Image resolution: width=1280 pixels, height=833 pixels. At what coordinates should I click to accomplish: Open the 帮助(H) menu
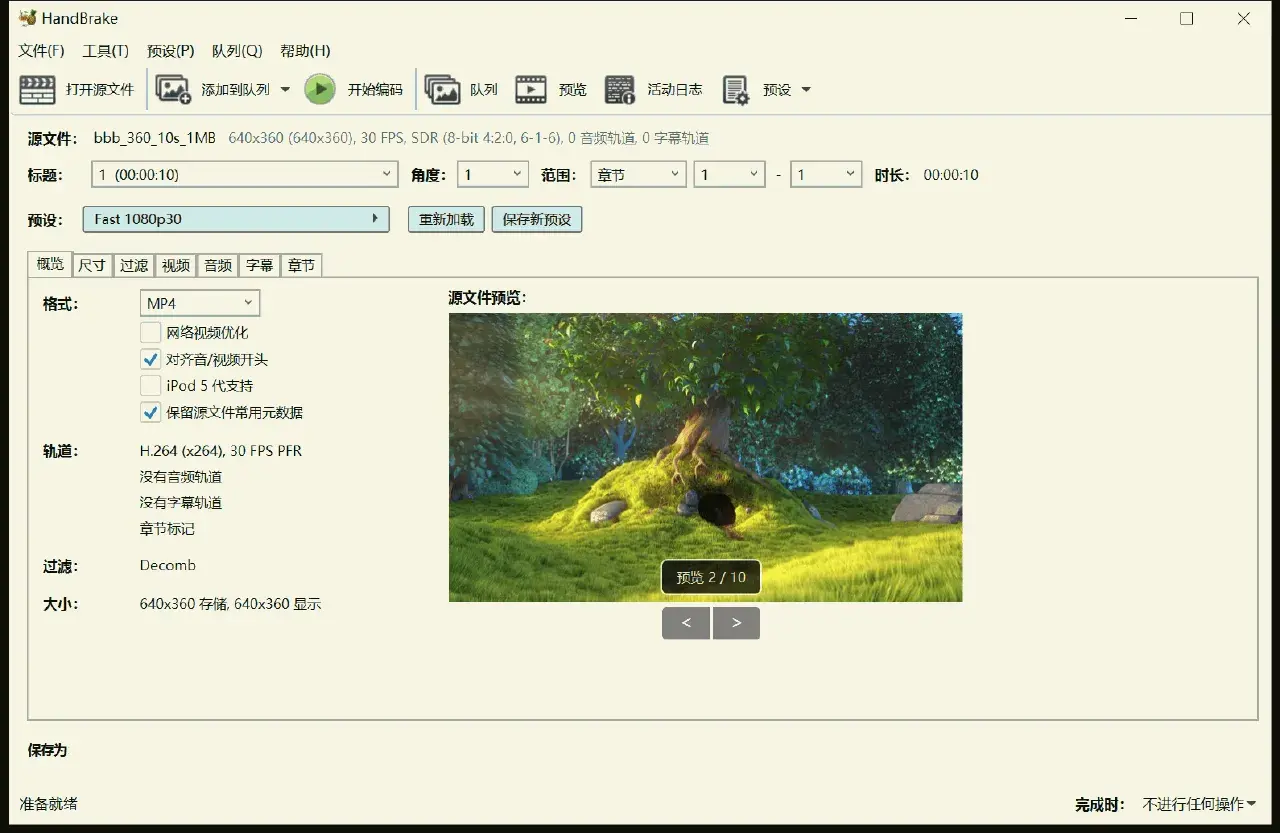[305, 51]
